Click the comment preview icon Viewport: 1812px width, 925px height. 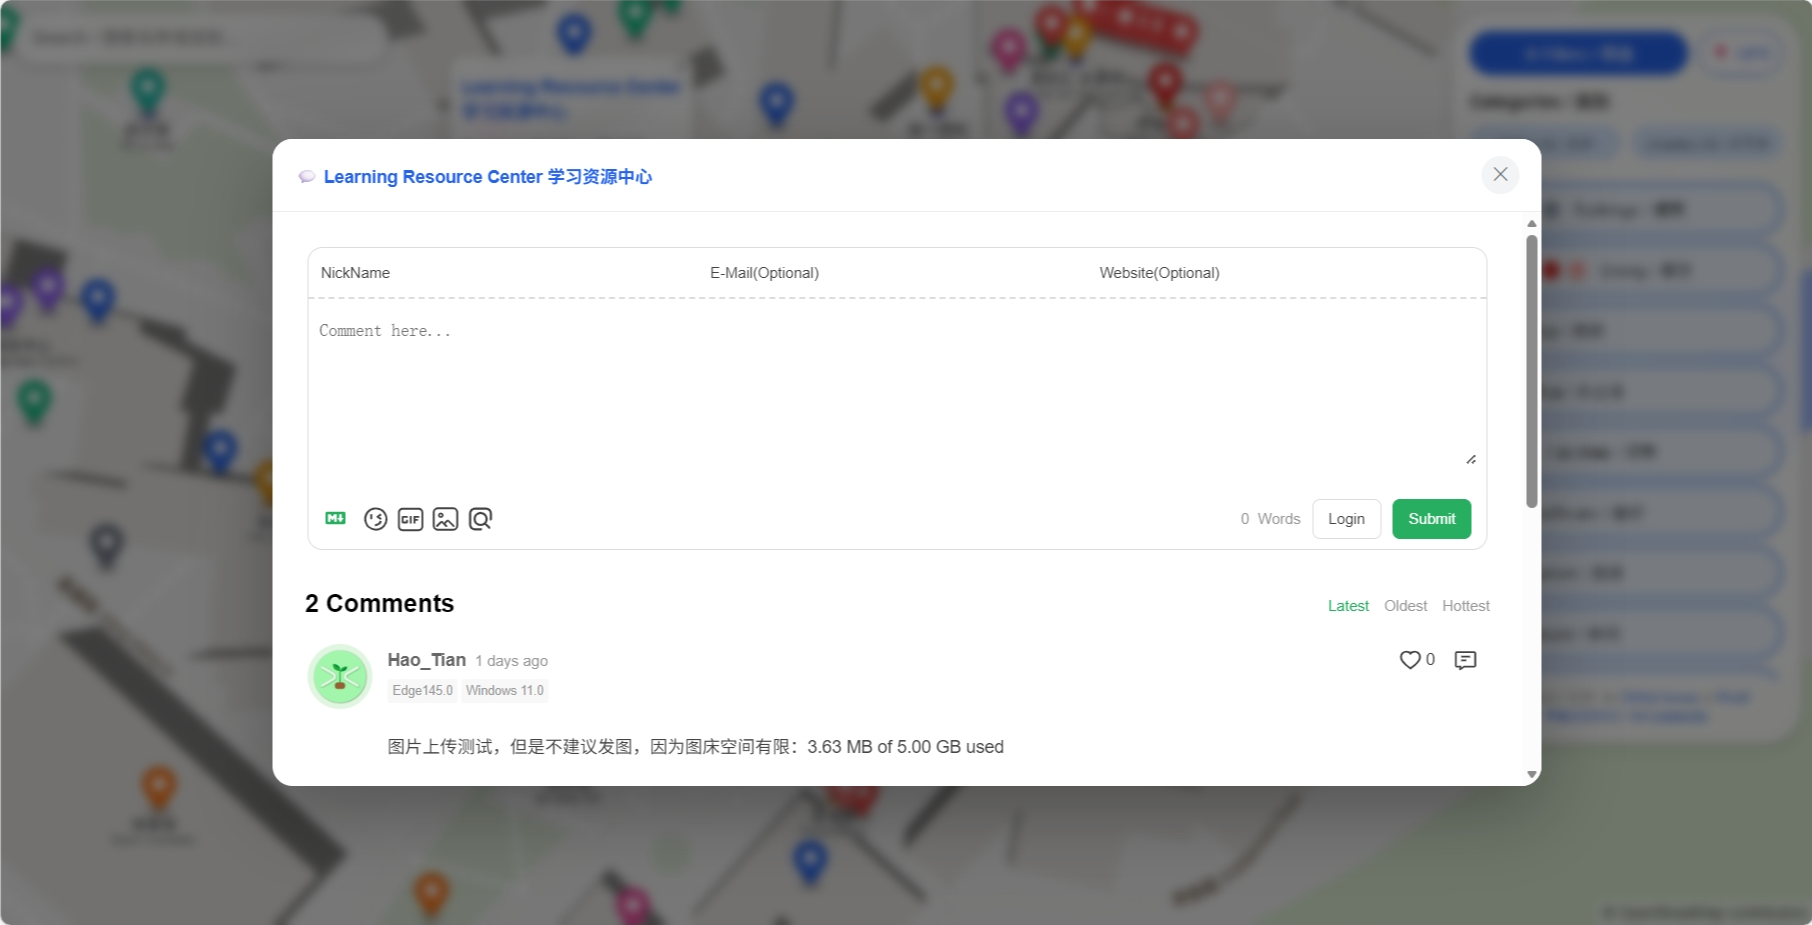click(x=480, y=519)
